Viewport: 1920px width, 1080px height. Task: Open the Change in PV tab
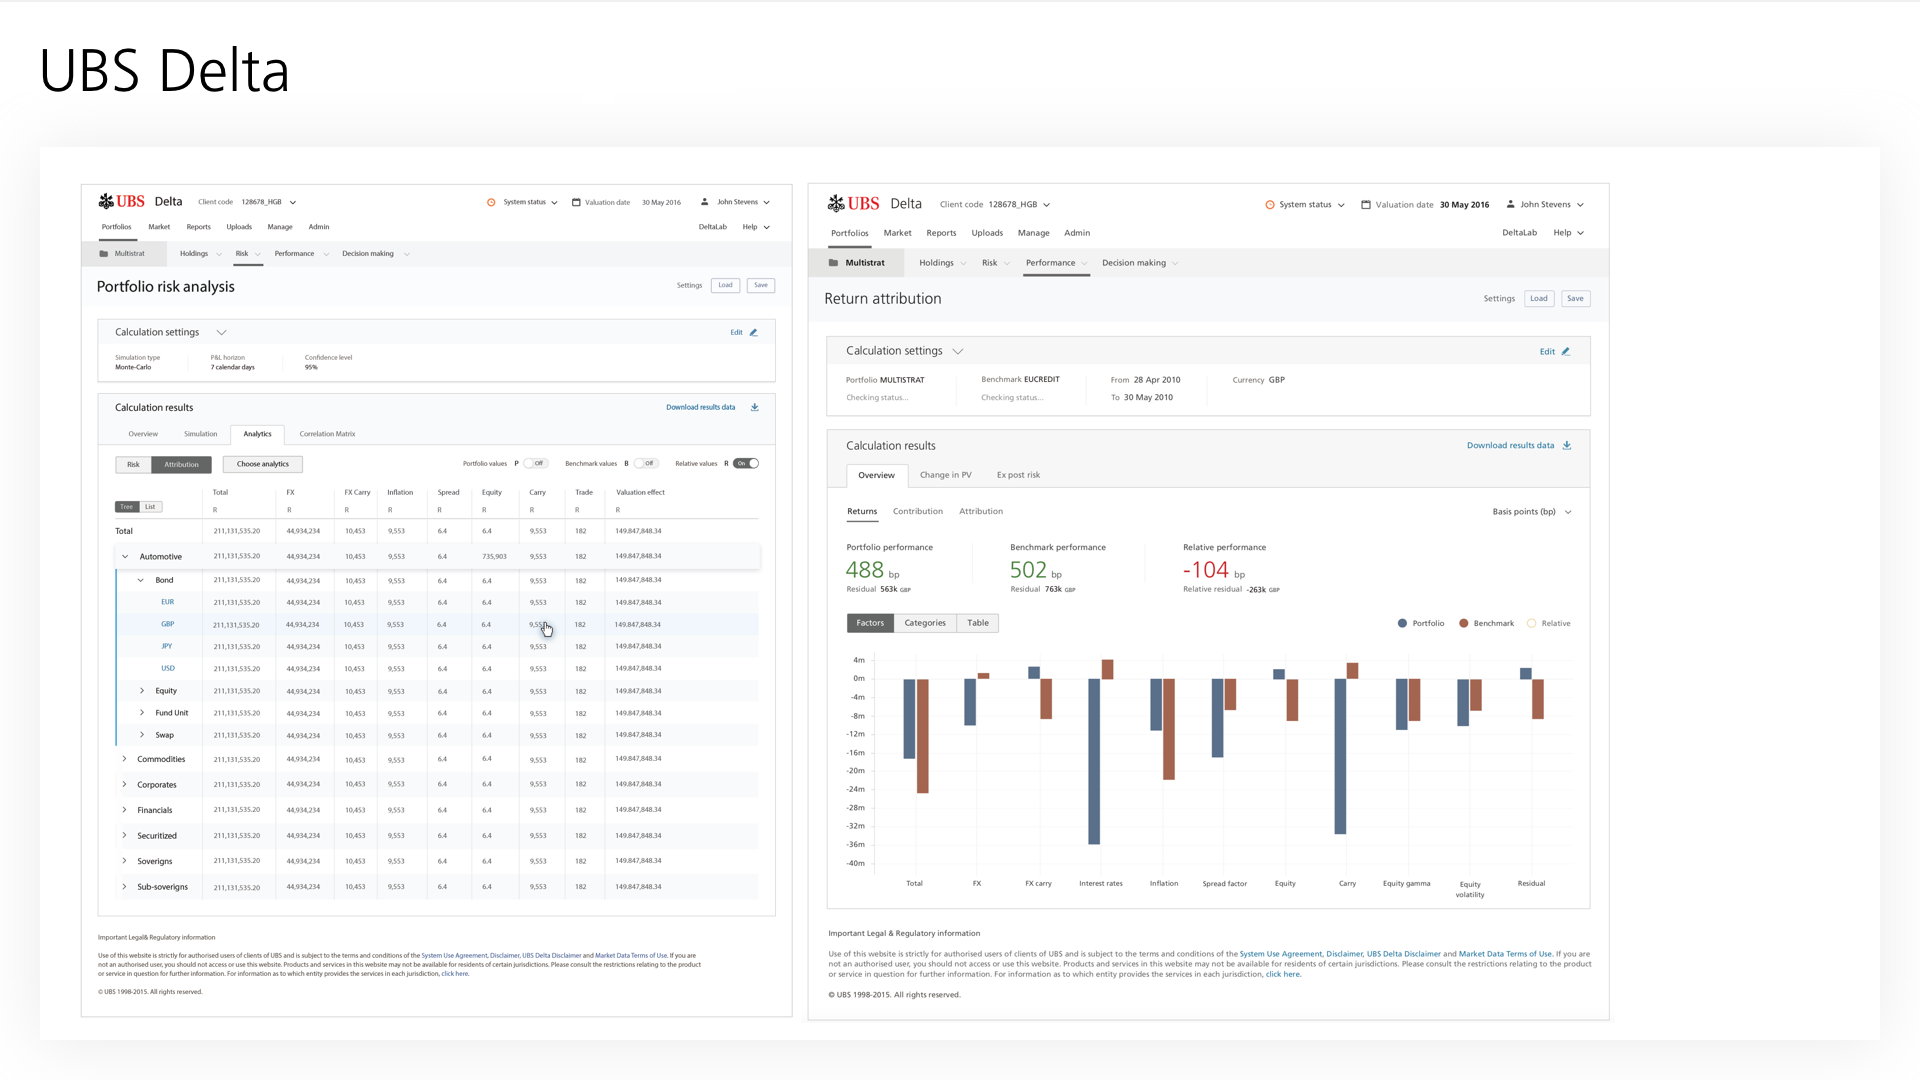[x=945, y=475]
